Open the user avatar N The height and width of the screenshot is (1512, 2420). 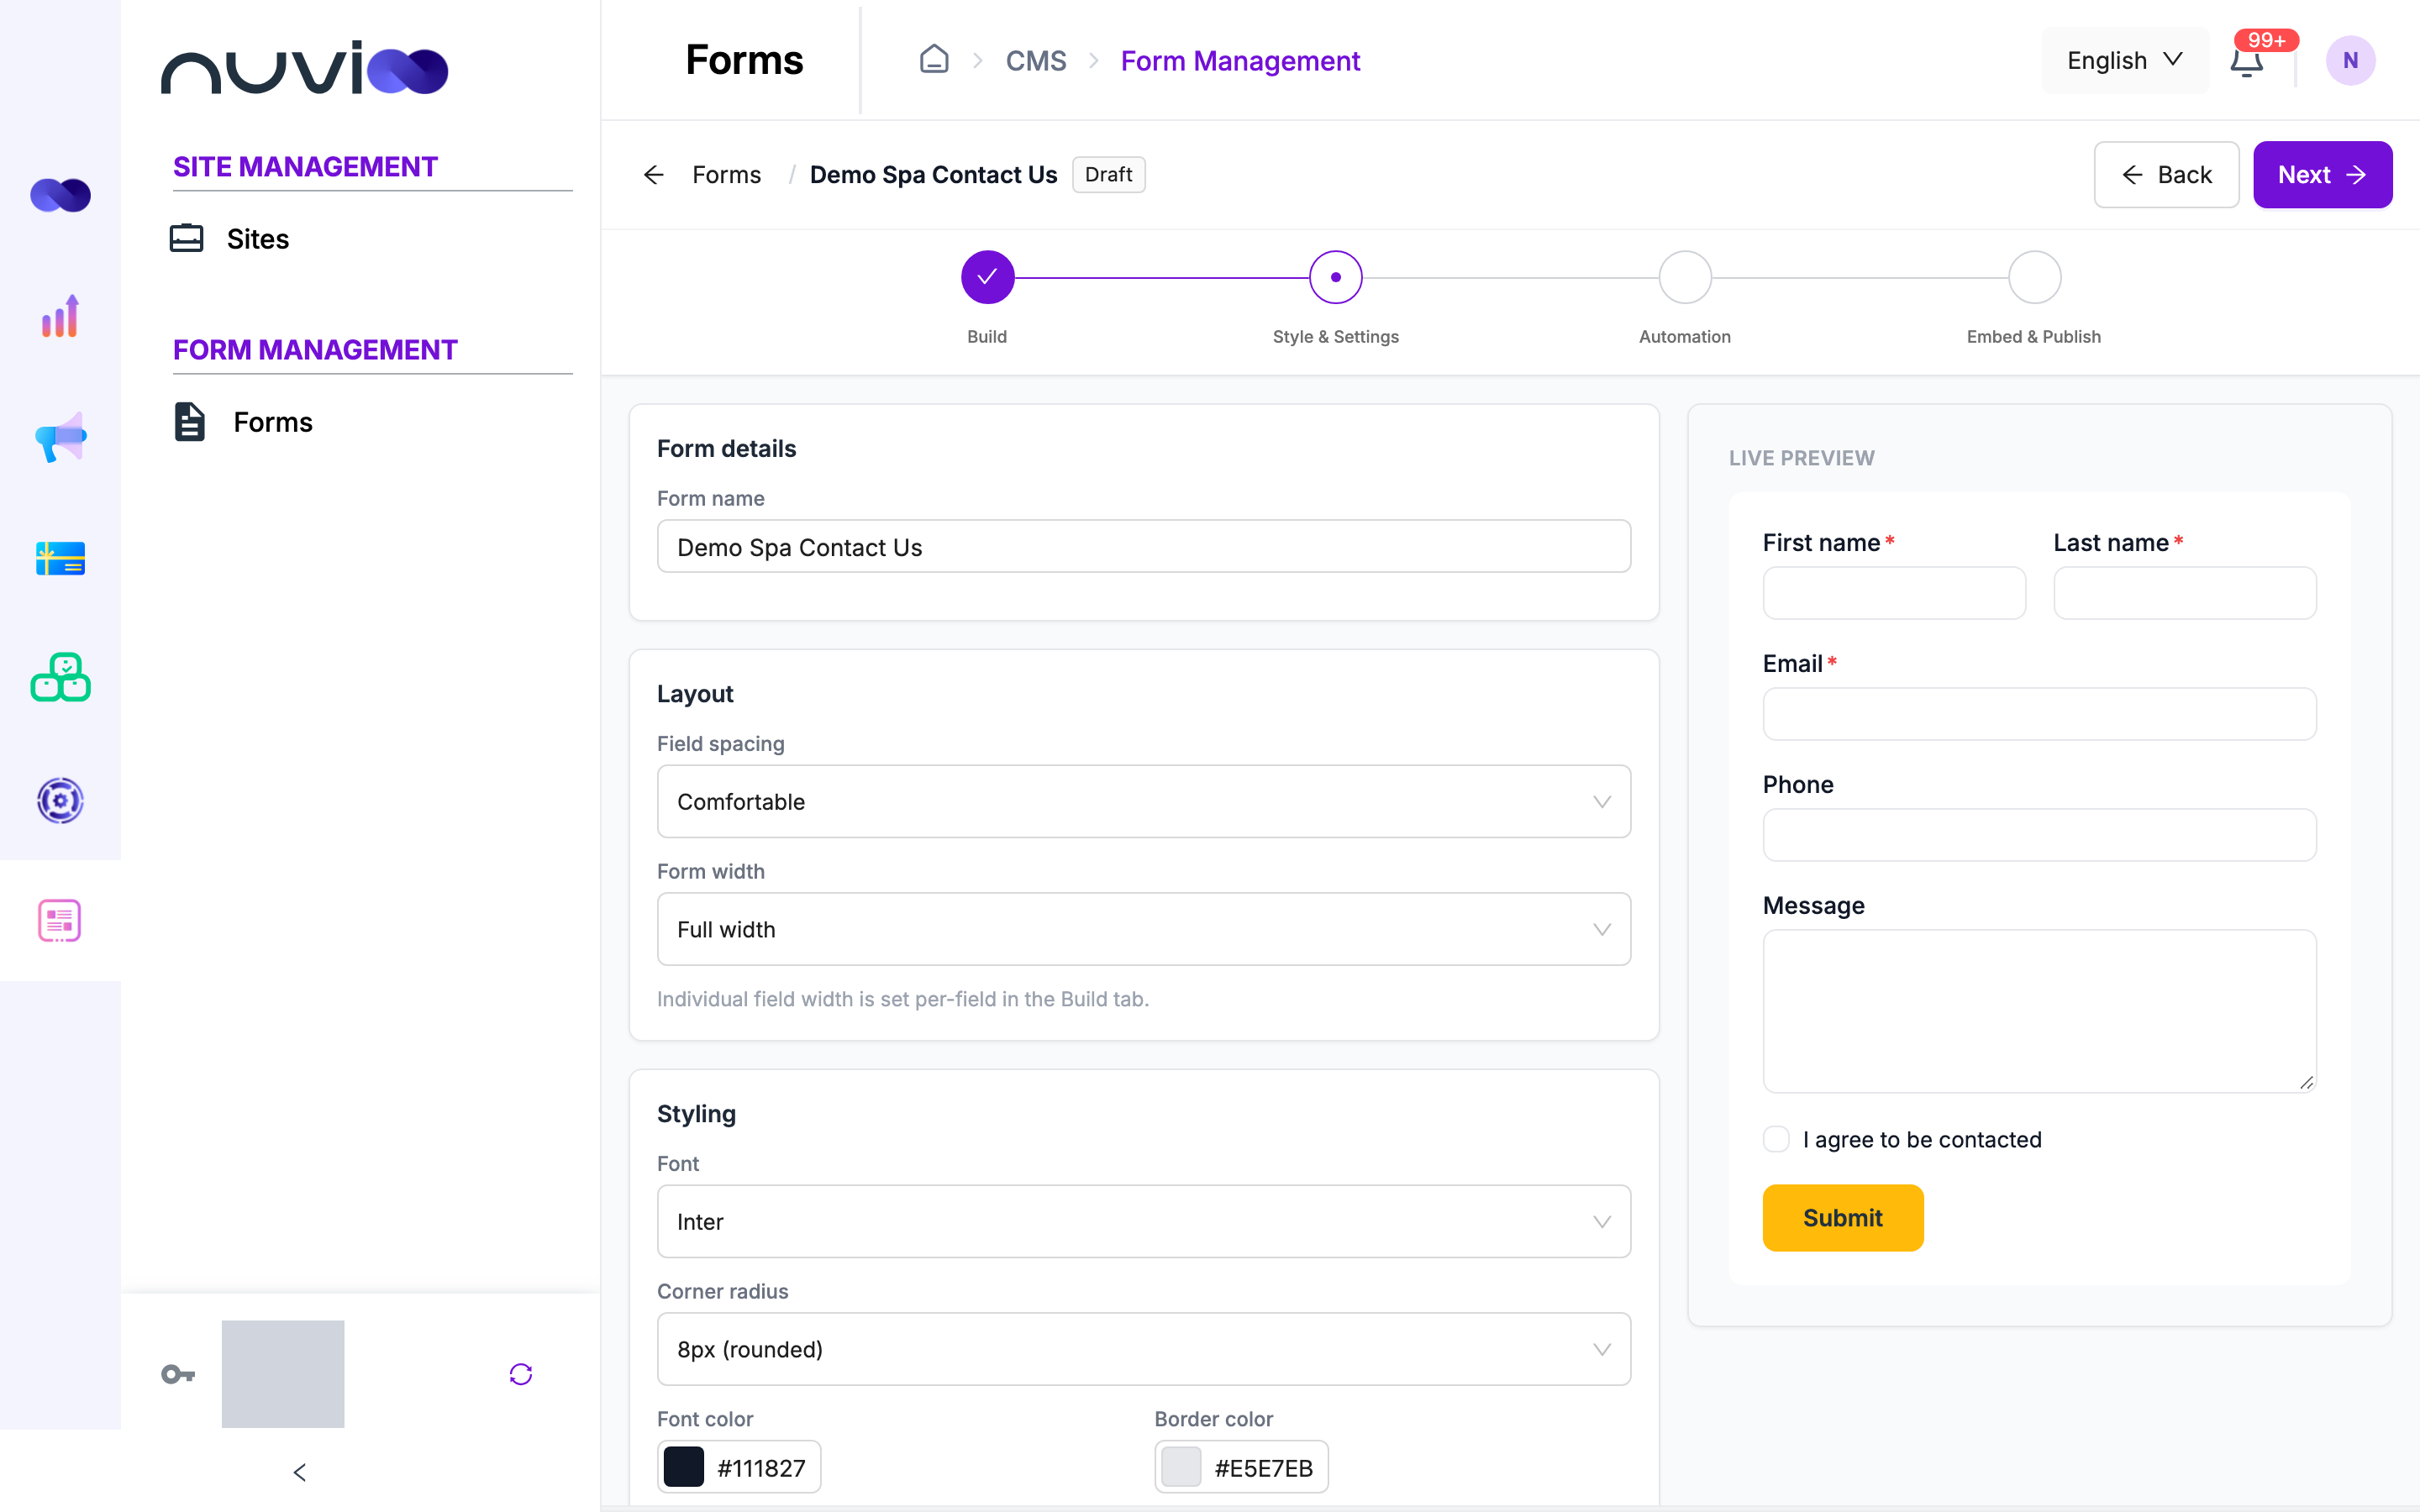point(2350,61)
